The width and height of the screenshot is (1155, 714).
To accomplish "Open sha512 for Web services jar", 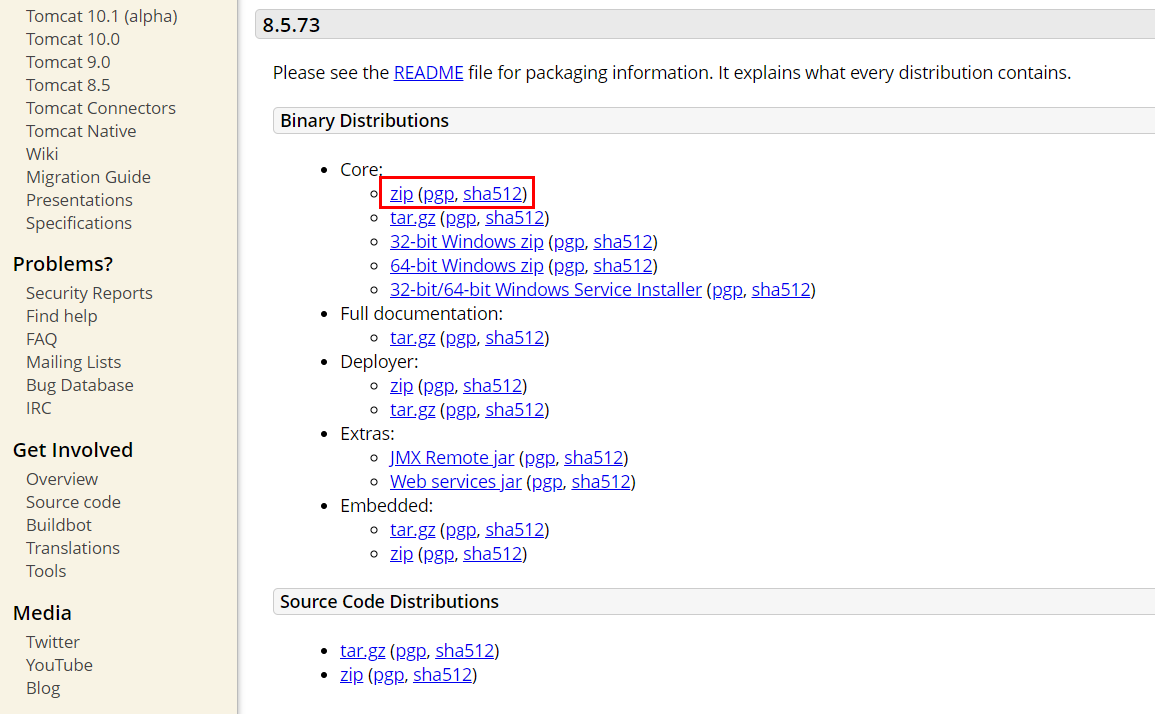I will pos(601,481).
